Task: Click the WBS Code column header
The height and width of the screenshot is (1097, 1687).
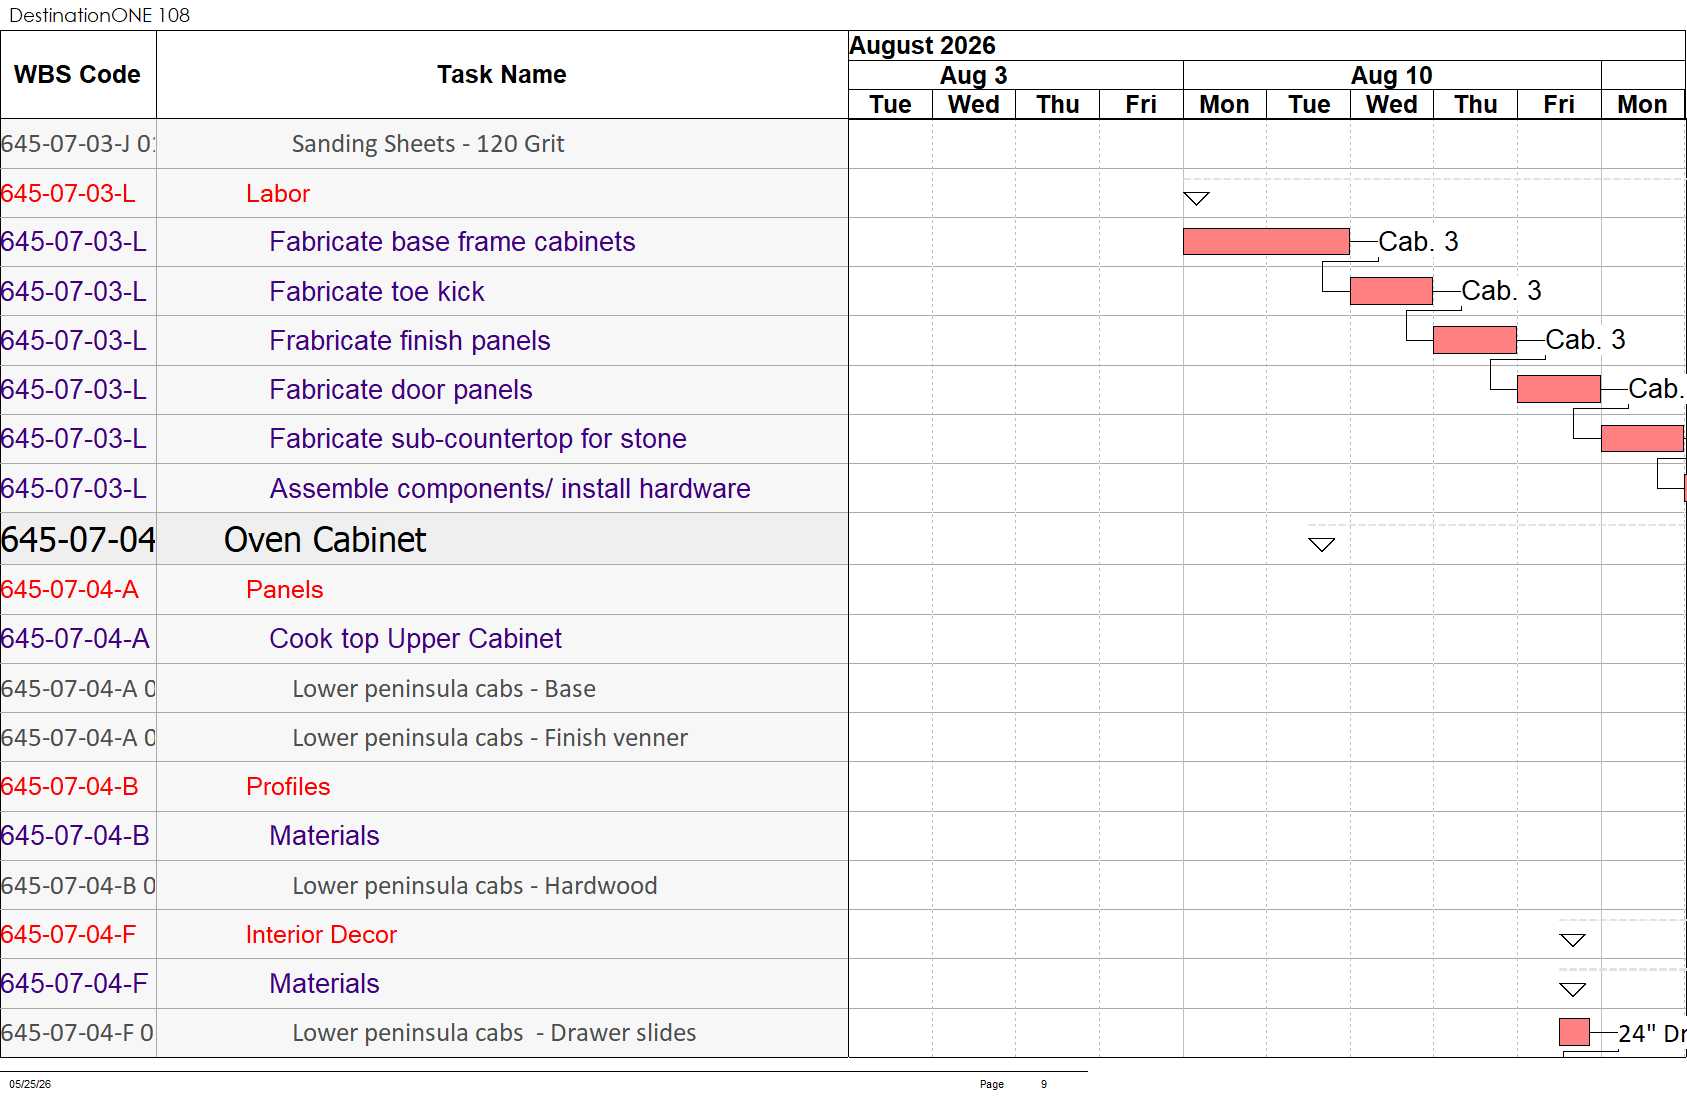Action: pos(78,75)
